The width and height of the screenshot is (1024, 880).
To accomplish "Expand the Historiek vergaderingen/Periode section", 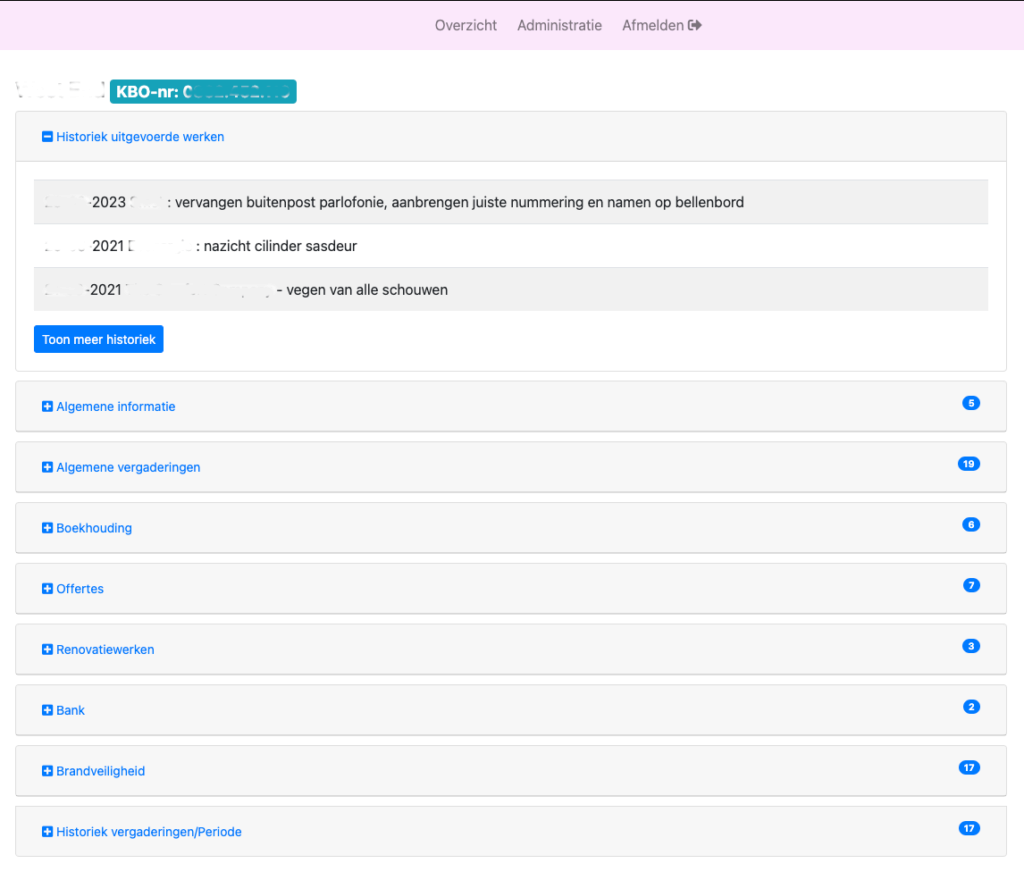I will tap(148, 832).
